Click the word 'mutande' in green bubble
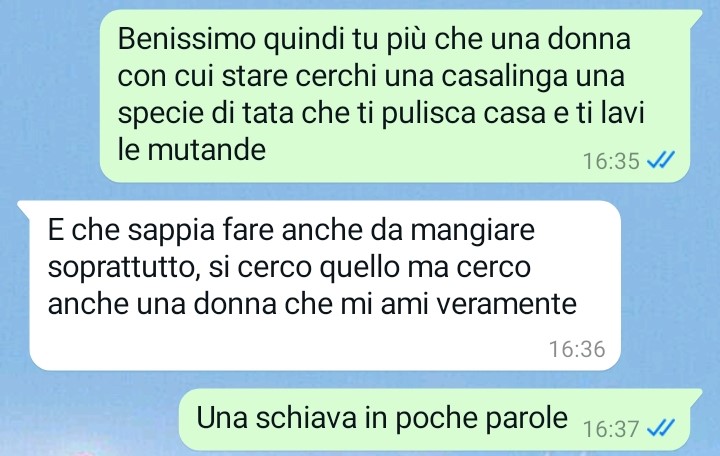The width and height of the screenshot is (720, 456). click(x=206, y=150)
